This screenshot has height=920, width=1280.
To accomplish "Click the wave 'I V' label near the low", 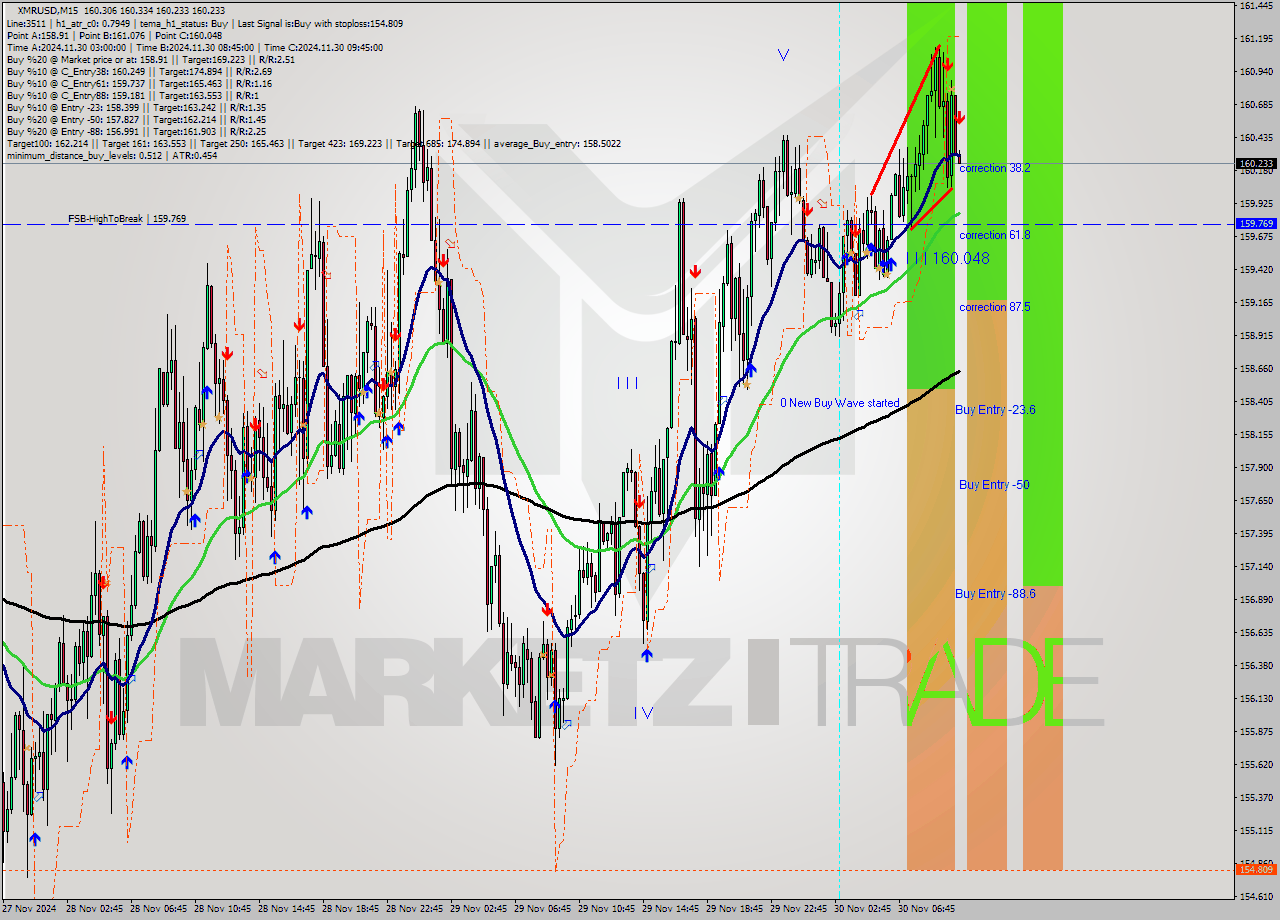I will (x=643, y=713).
